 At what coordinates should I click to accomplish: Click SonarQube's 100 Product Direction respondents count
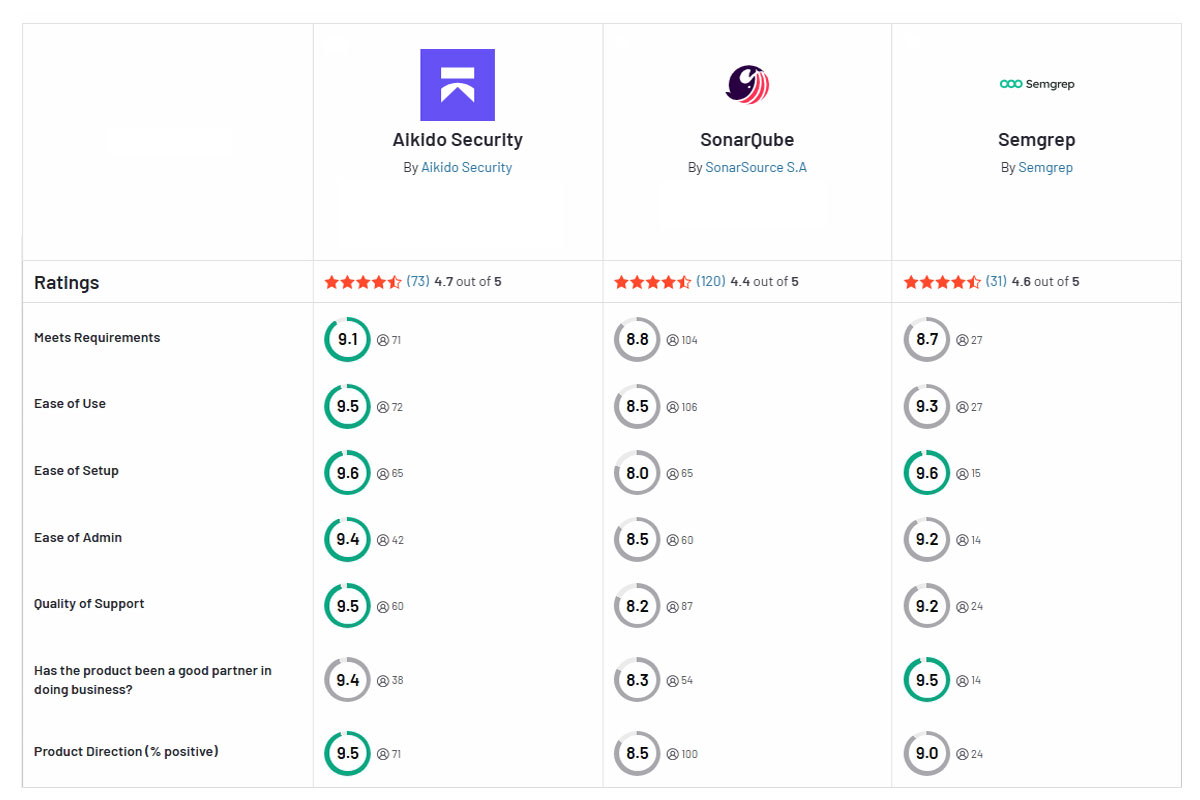(682, 754)
